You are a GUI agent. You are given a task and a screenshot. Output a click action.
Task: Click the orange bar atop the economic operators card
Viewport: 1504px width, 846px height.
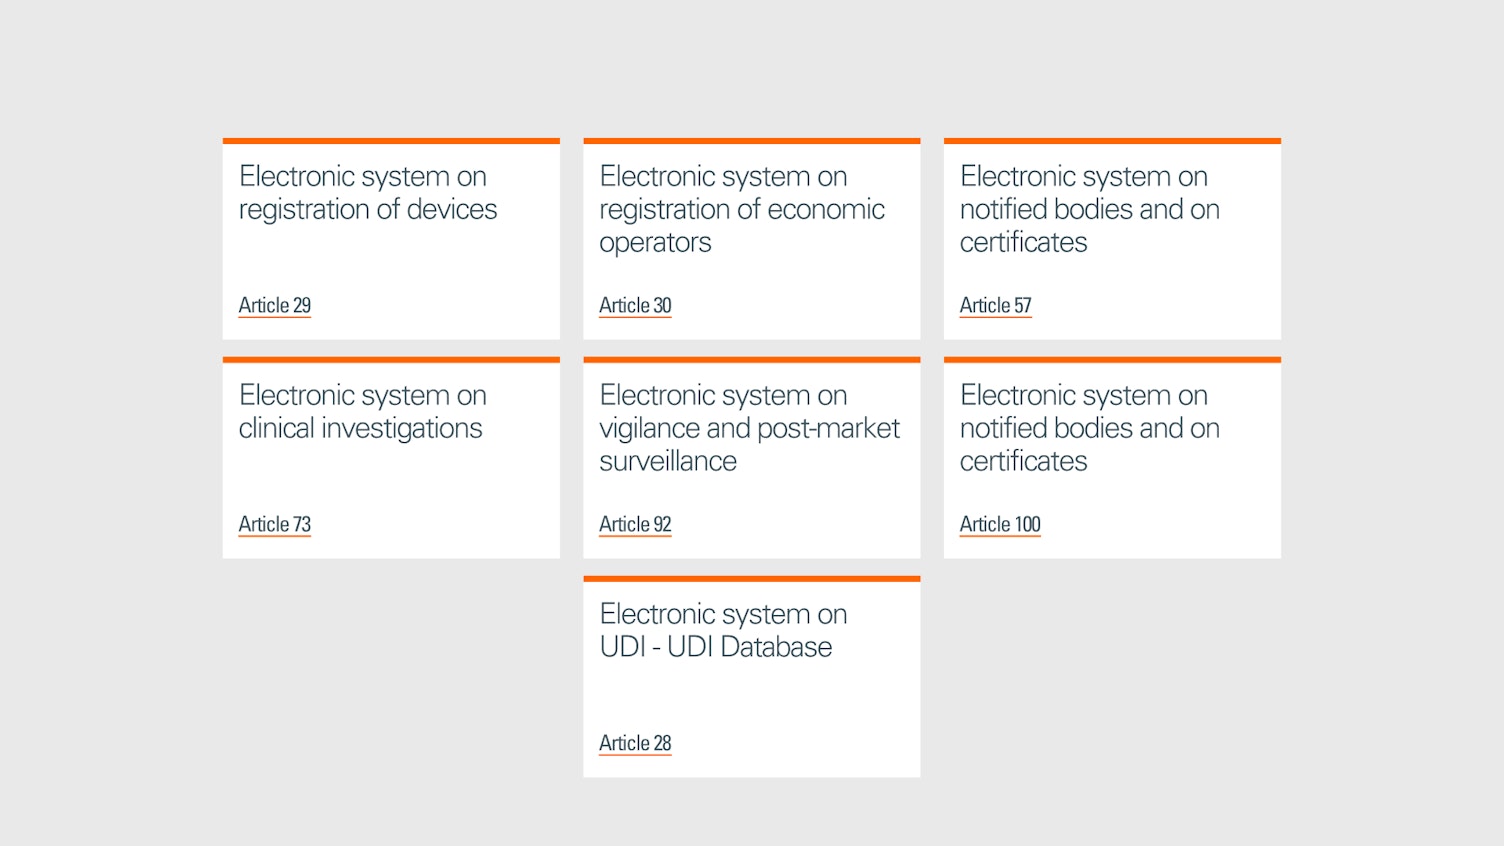point(752,141)
